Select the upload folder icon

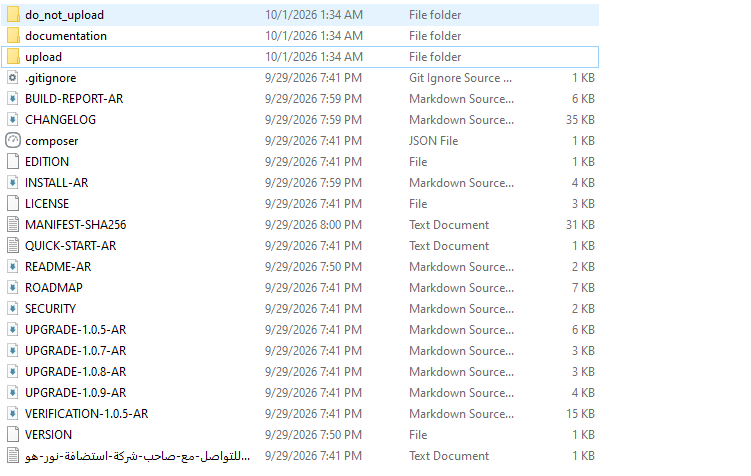(x=13, y=57)
